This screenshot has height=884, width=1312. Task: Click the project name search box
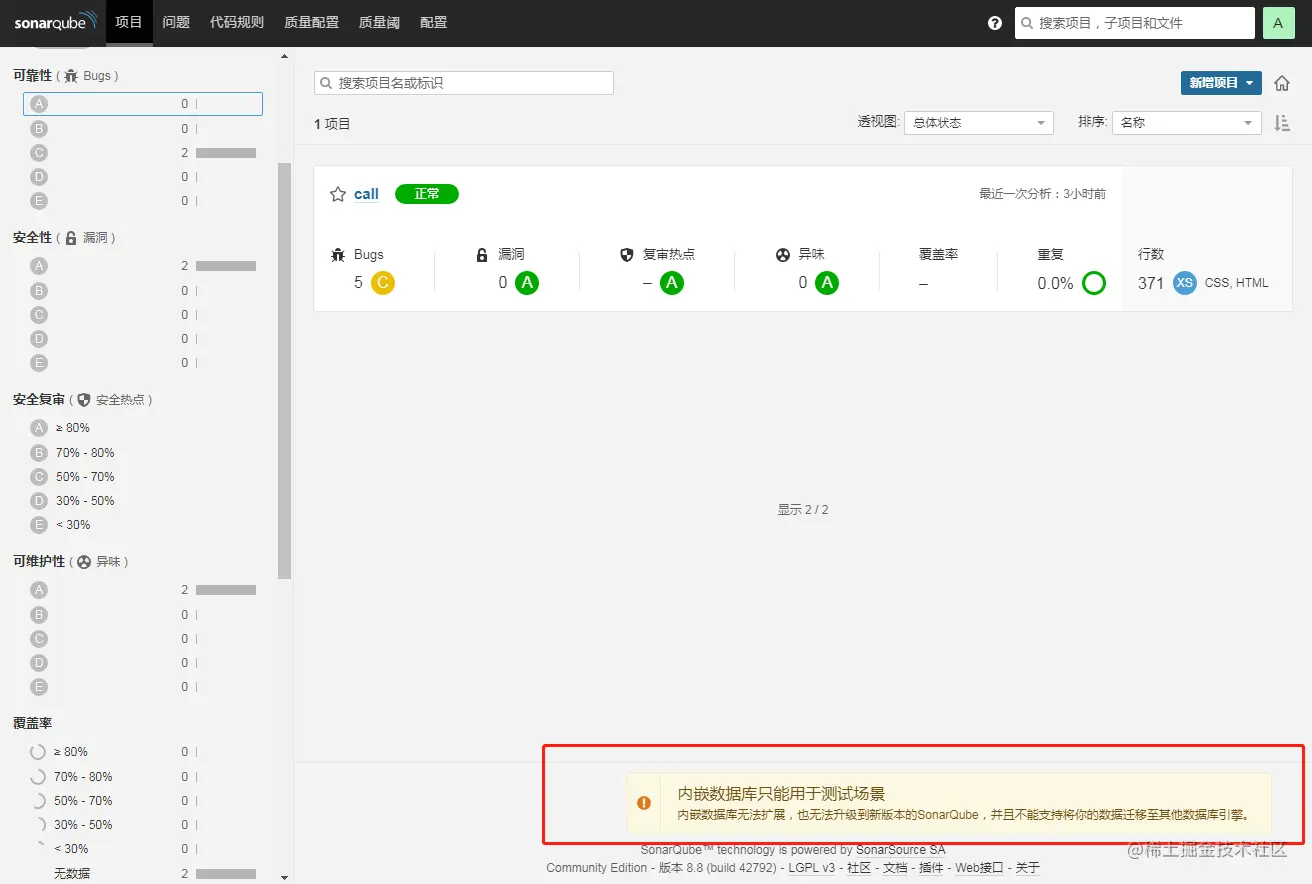point(464,83)
